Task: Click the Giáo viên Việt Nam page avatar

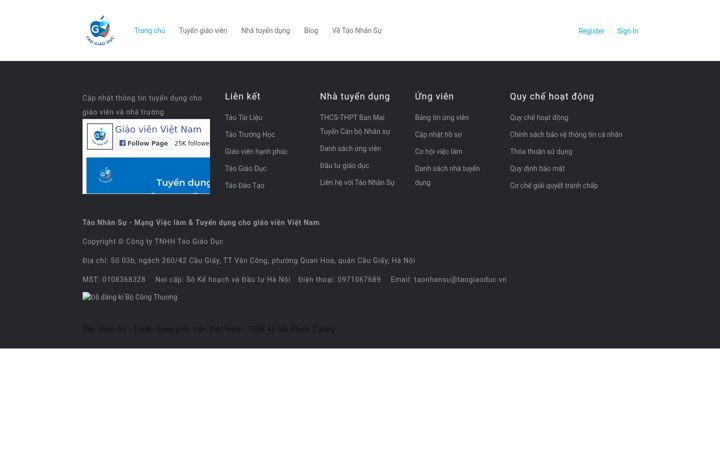Action: [x=100, y=136]
